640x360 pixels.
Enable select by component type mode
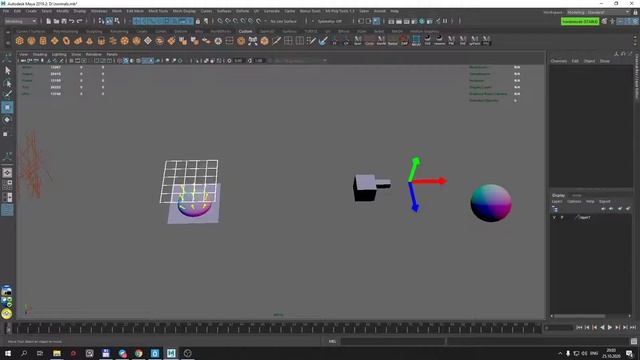point(117,21)
